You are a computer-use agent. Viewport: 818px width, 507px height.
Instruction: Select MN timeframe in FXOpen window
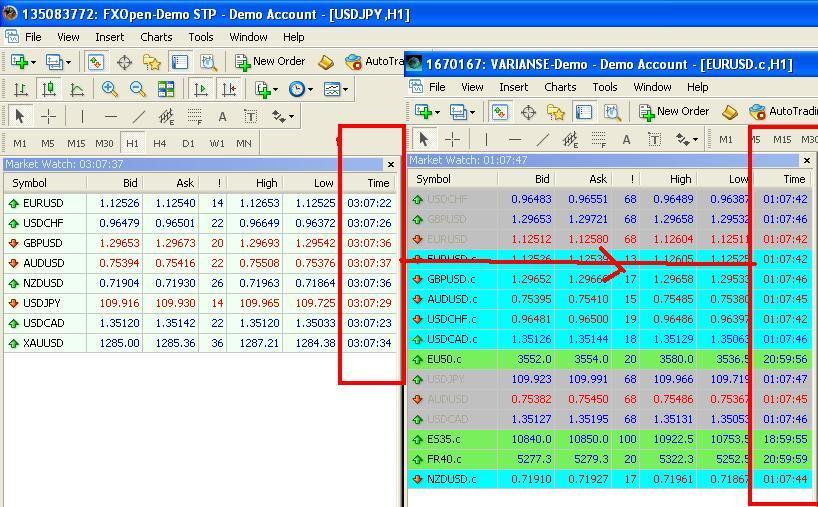coord(244,143)
